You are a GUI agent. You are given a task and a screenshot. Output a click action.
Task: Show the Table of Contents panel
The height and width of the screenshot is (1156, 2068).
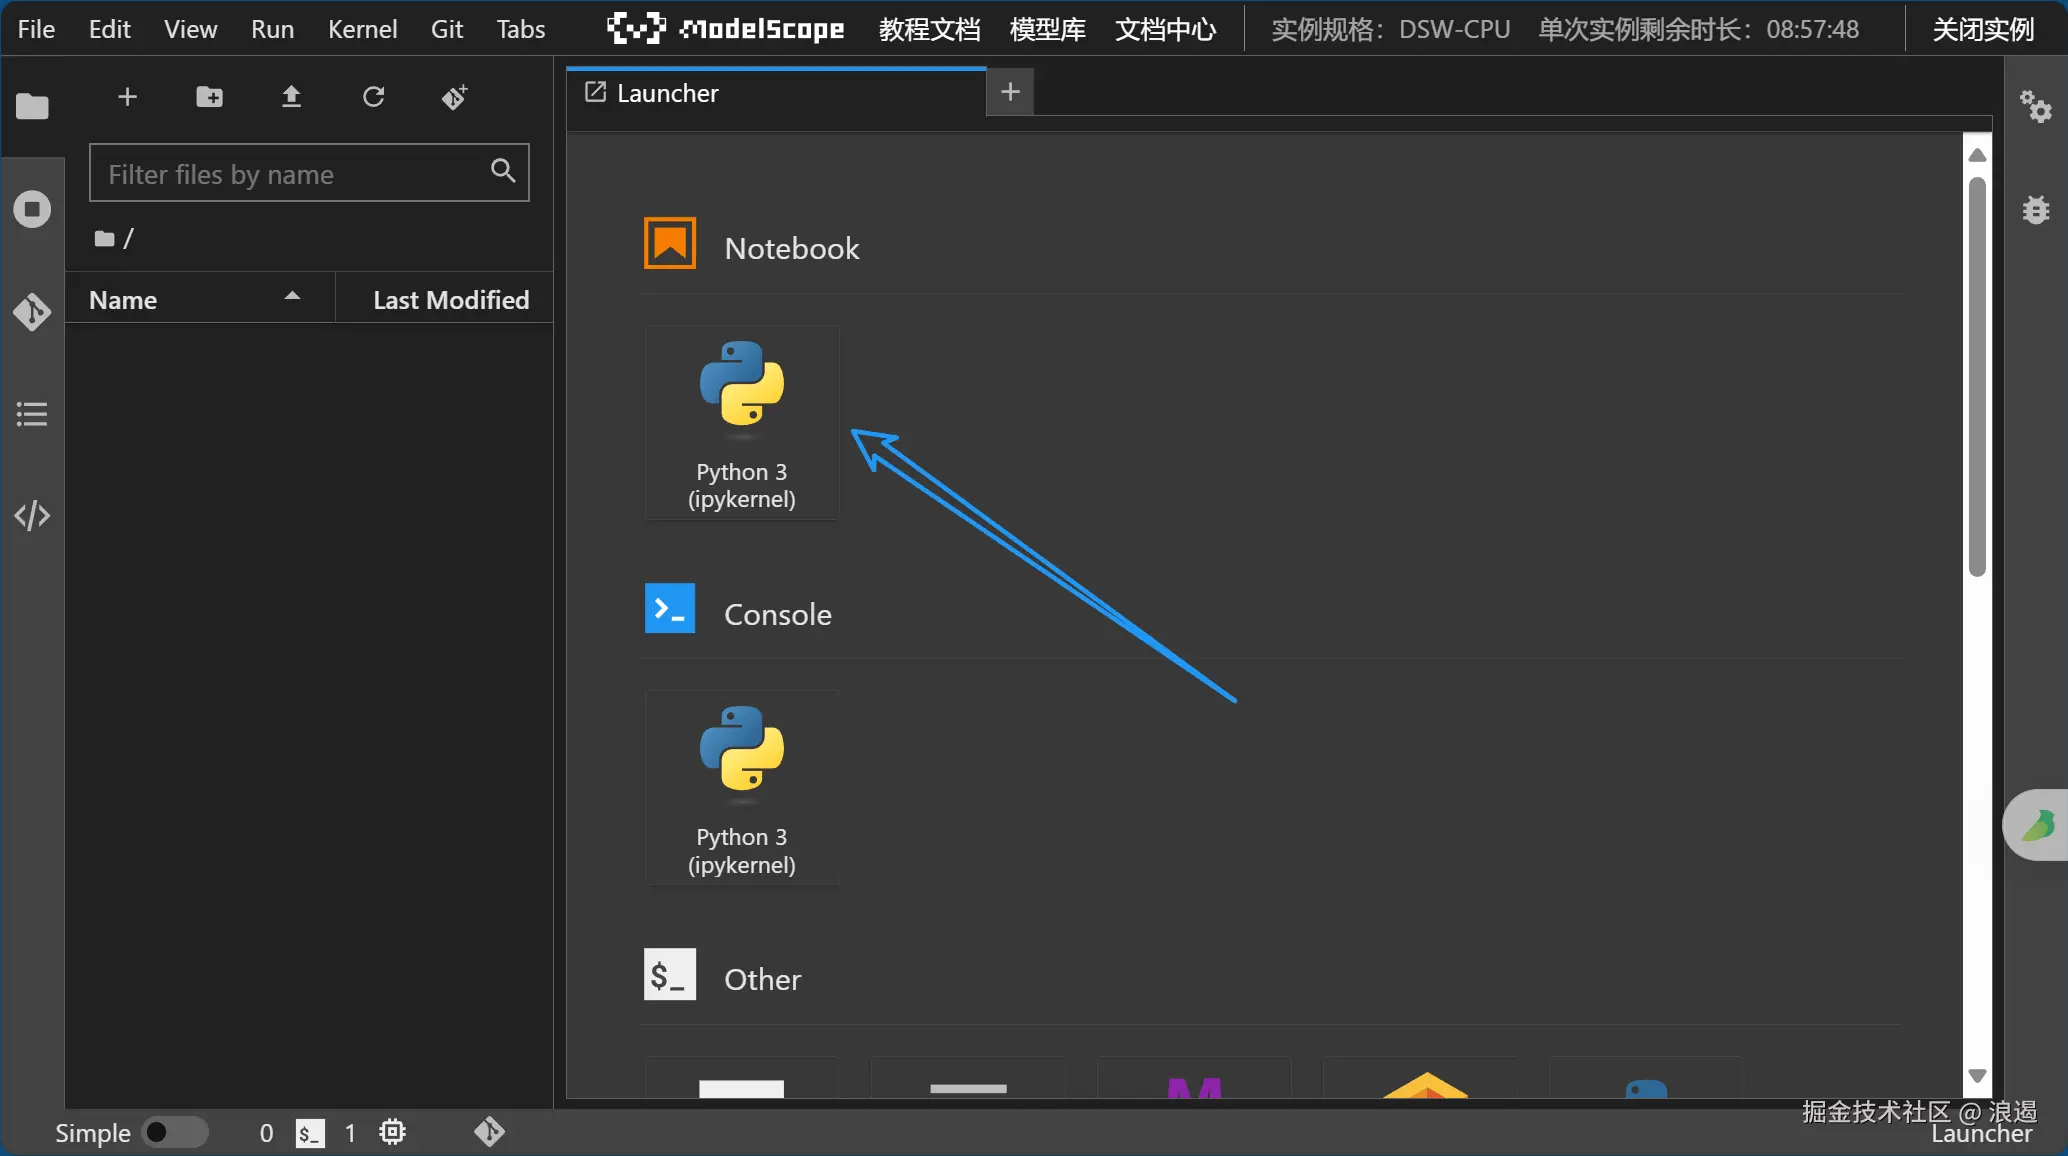(x=32, y=414)
